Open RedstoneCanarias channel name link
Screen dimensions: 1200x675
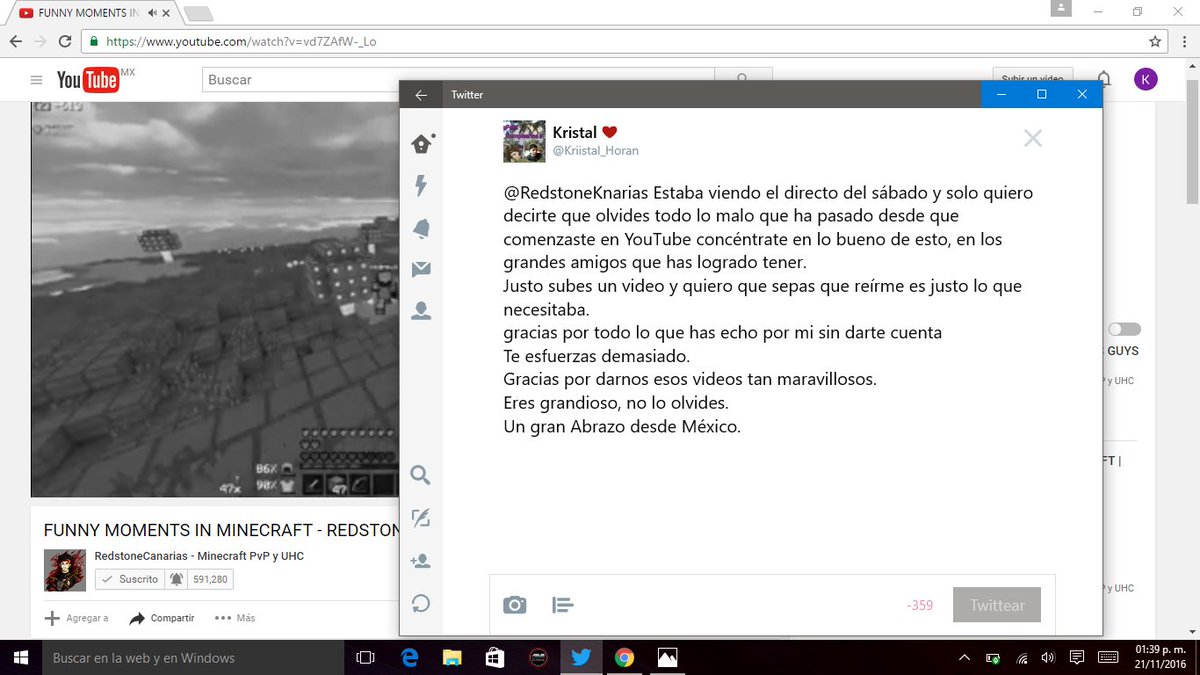199,556
